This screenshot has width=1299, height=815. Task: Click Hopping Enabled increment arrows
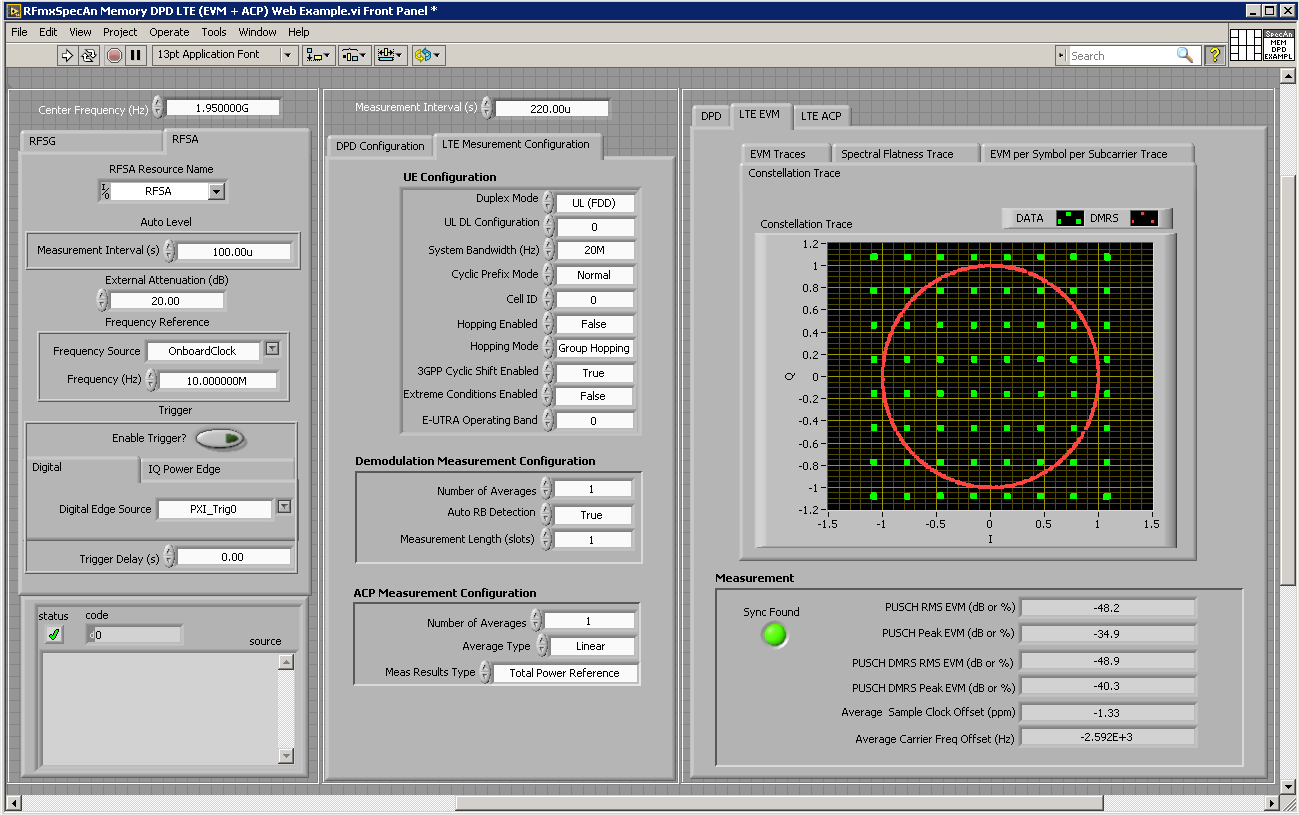[x=548, y=324]
